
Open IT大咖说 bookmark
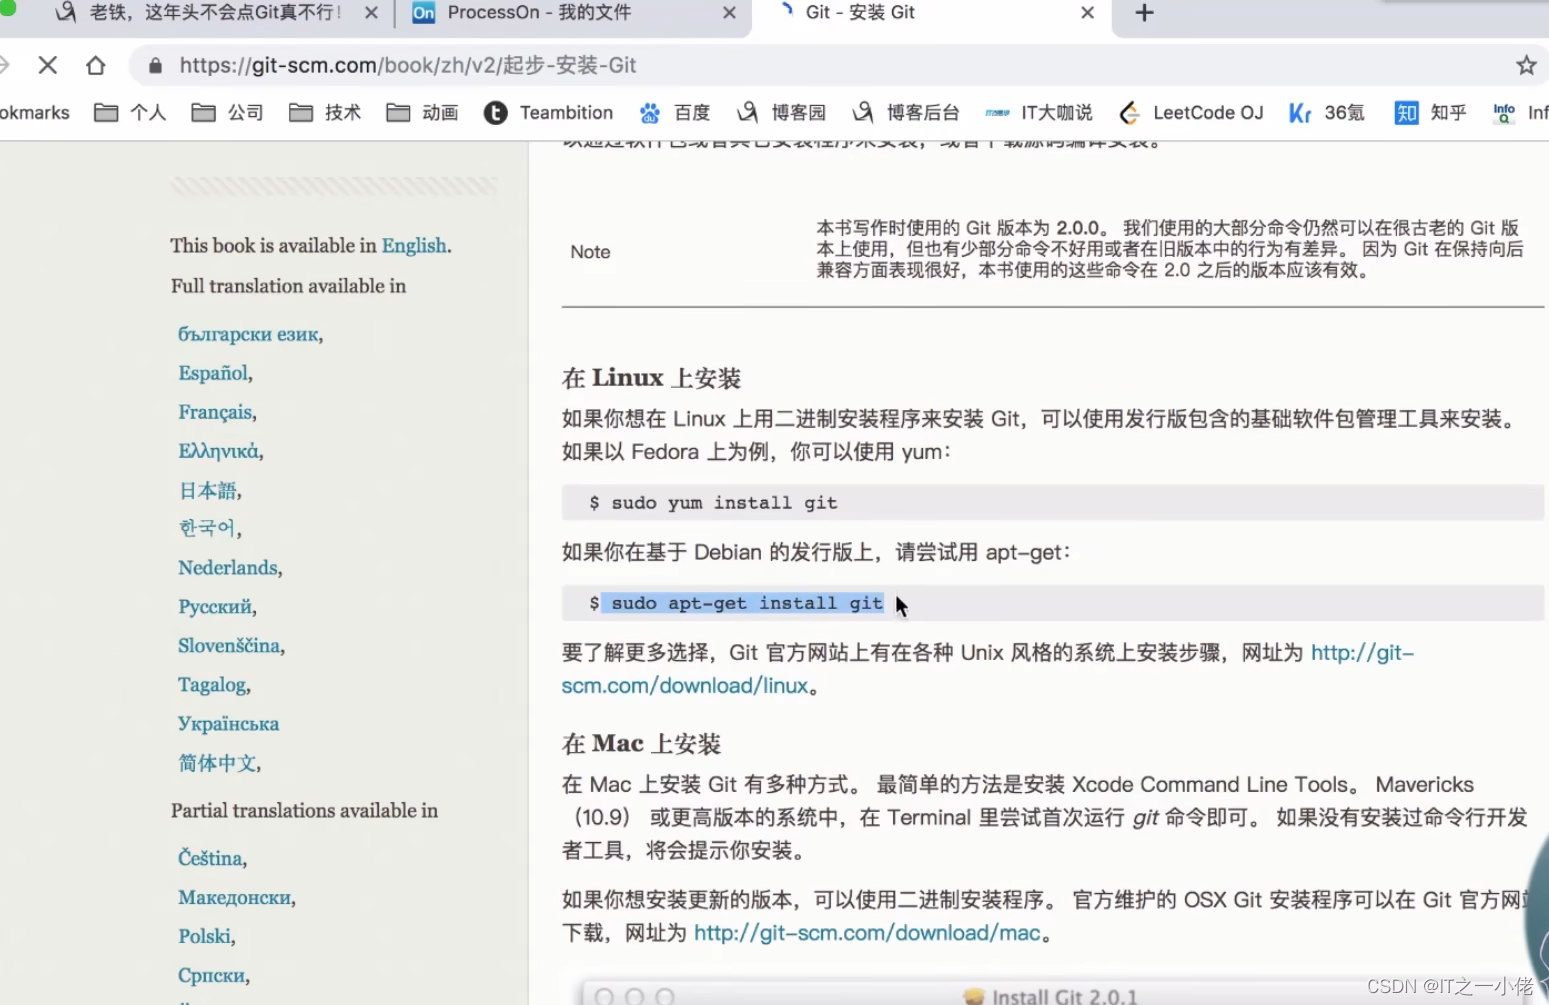pos(1039,113)
